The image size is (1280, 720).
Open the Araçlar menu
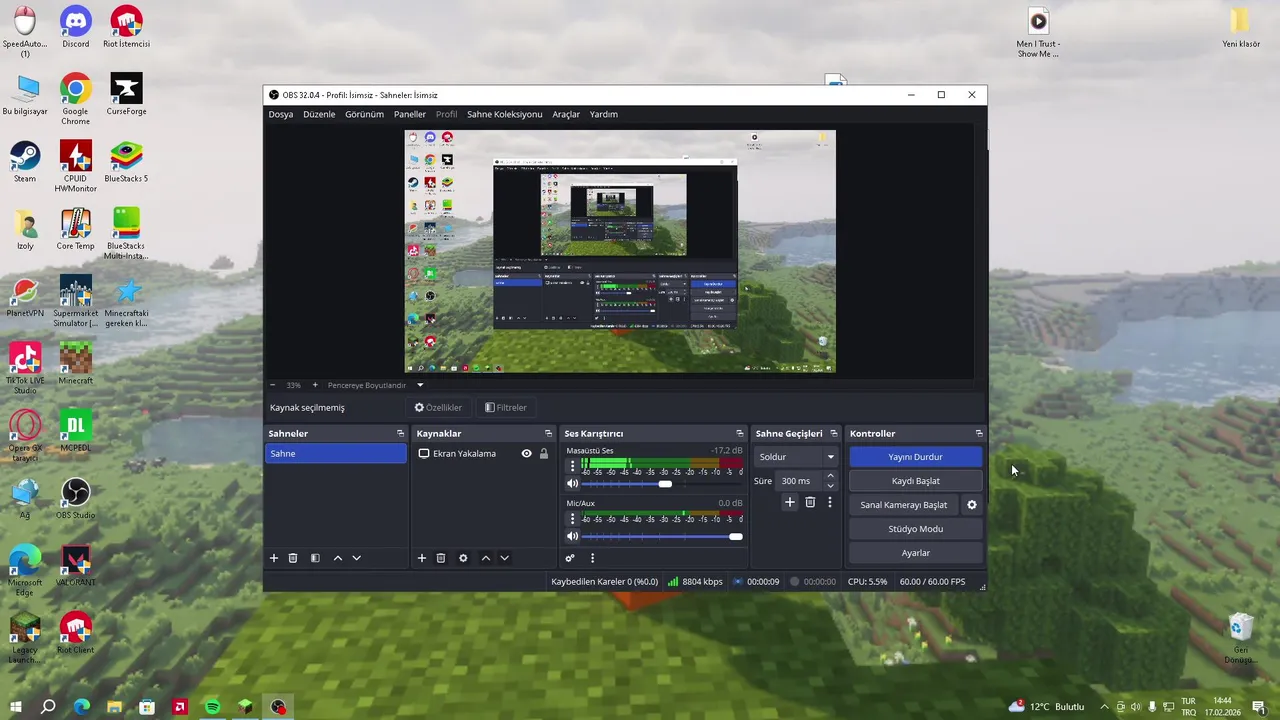tap(566, 114)
